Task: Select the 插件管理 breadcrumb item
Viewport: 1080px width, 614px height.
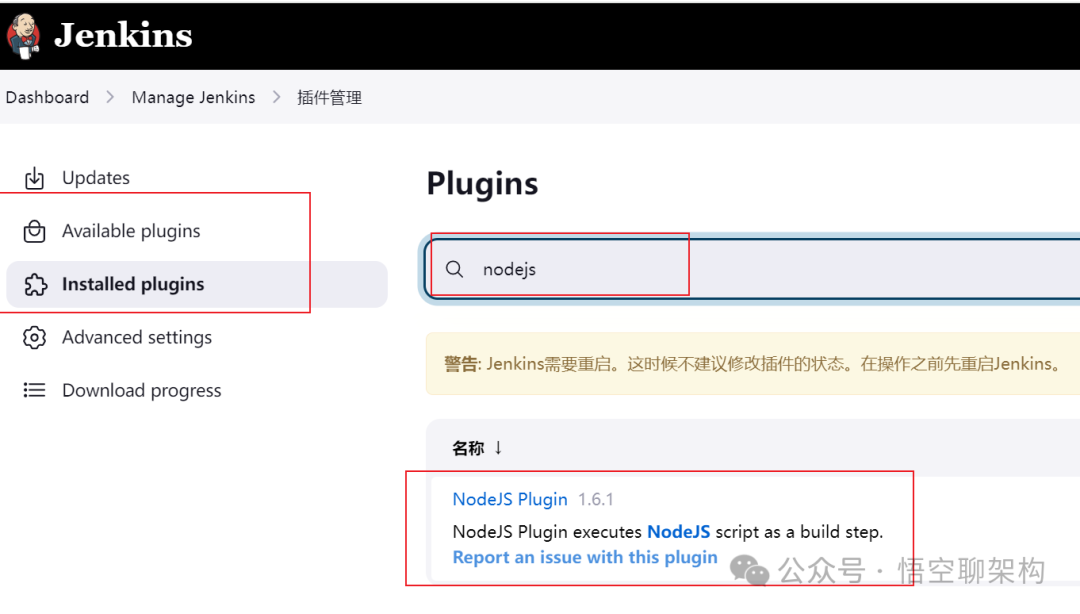Action: 329,98
